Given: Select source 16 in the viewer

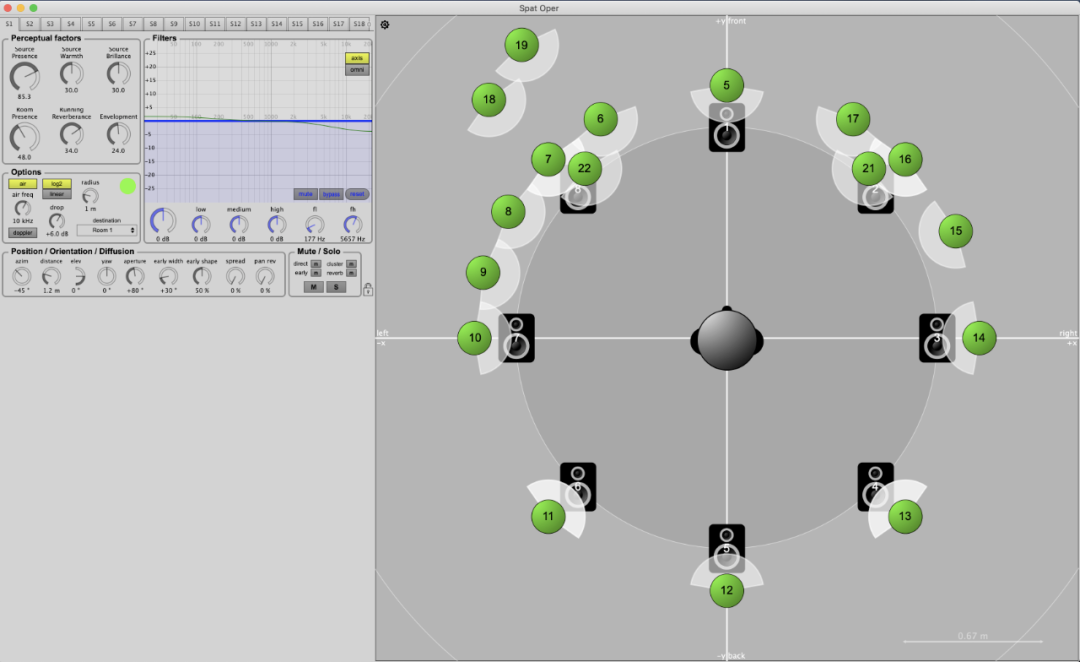Looking at the screenshot, I should coord(905,159).
